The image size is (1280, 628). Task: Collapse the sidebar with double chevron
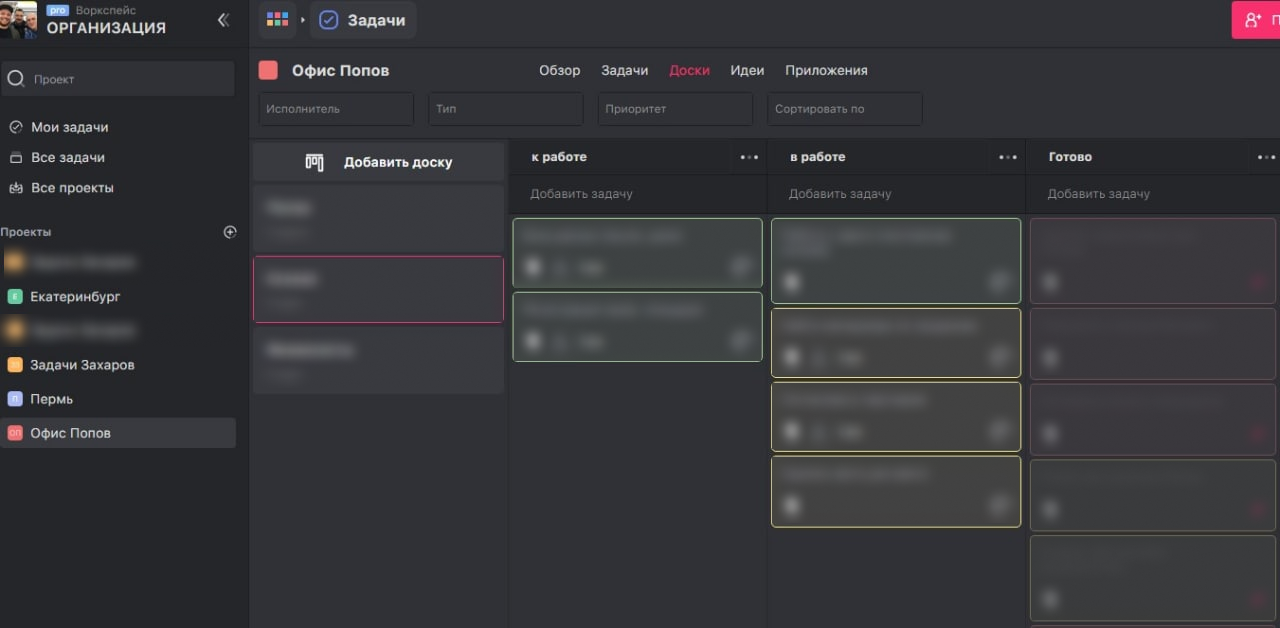point(223,20)
